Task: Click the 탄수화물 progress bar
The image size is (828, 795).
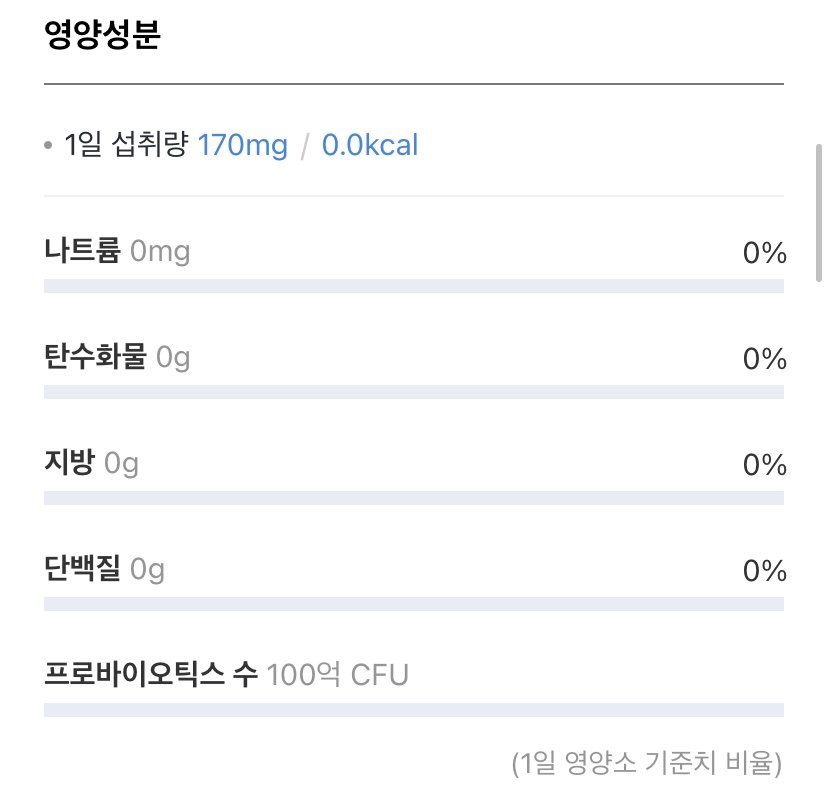Action: (x=413, y=392)
